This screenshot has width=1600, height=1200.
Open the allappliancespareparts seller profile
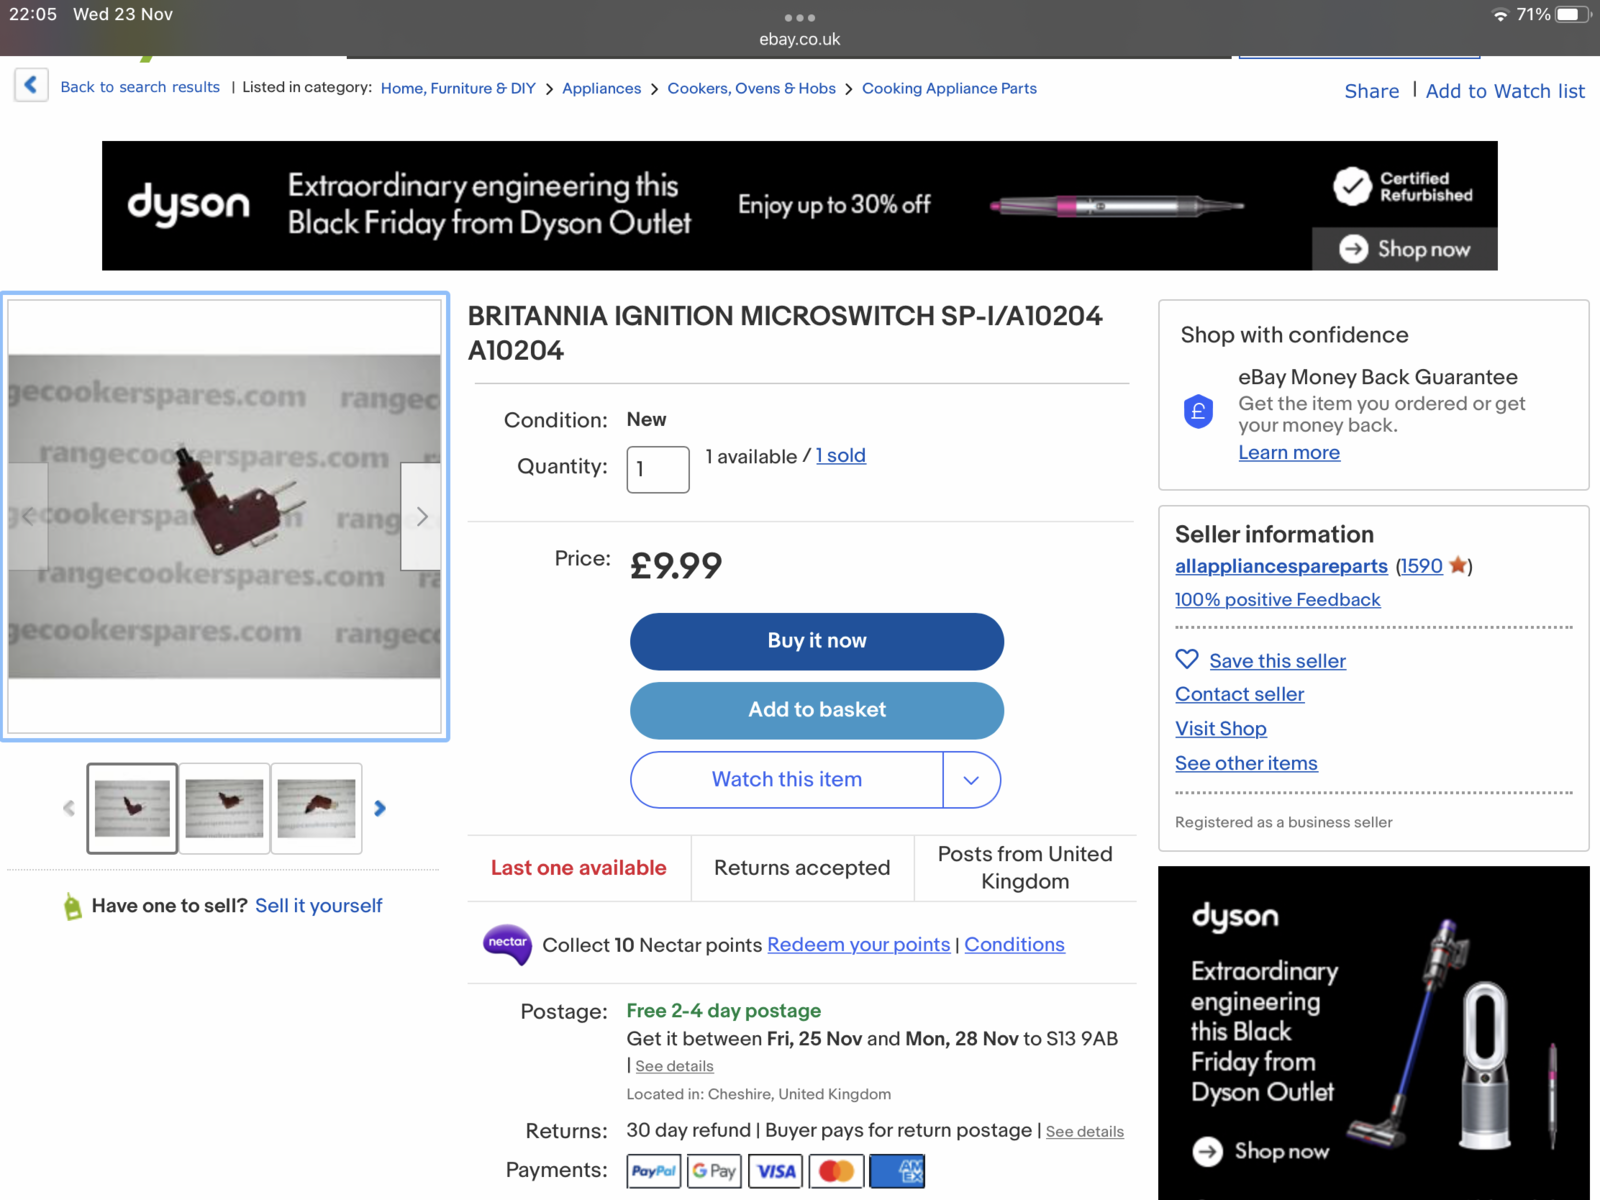point(1281,566)
